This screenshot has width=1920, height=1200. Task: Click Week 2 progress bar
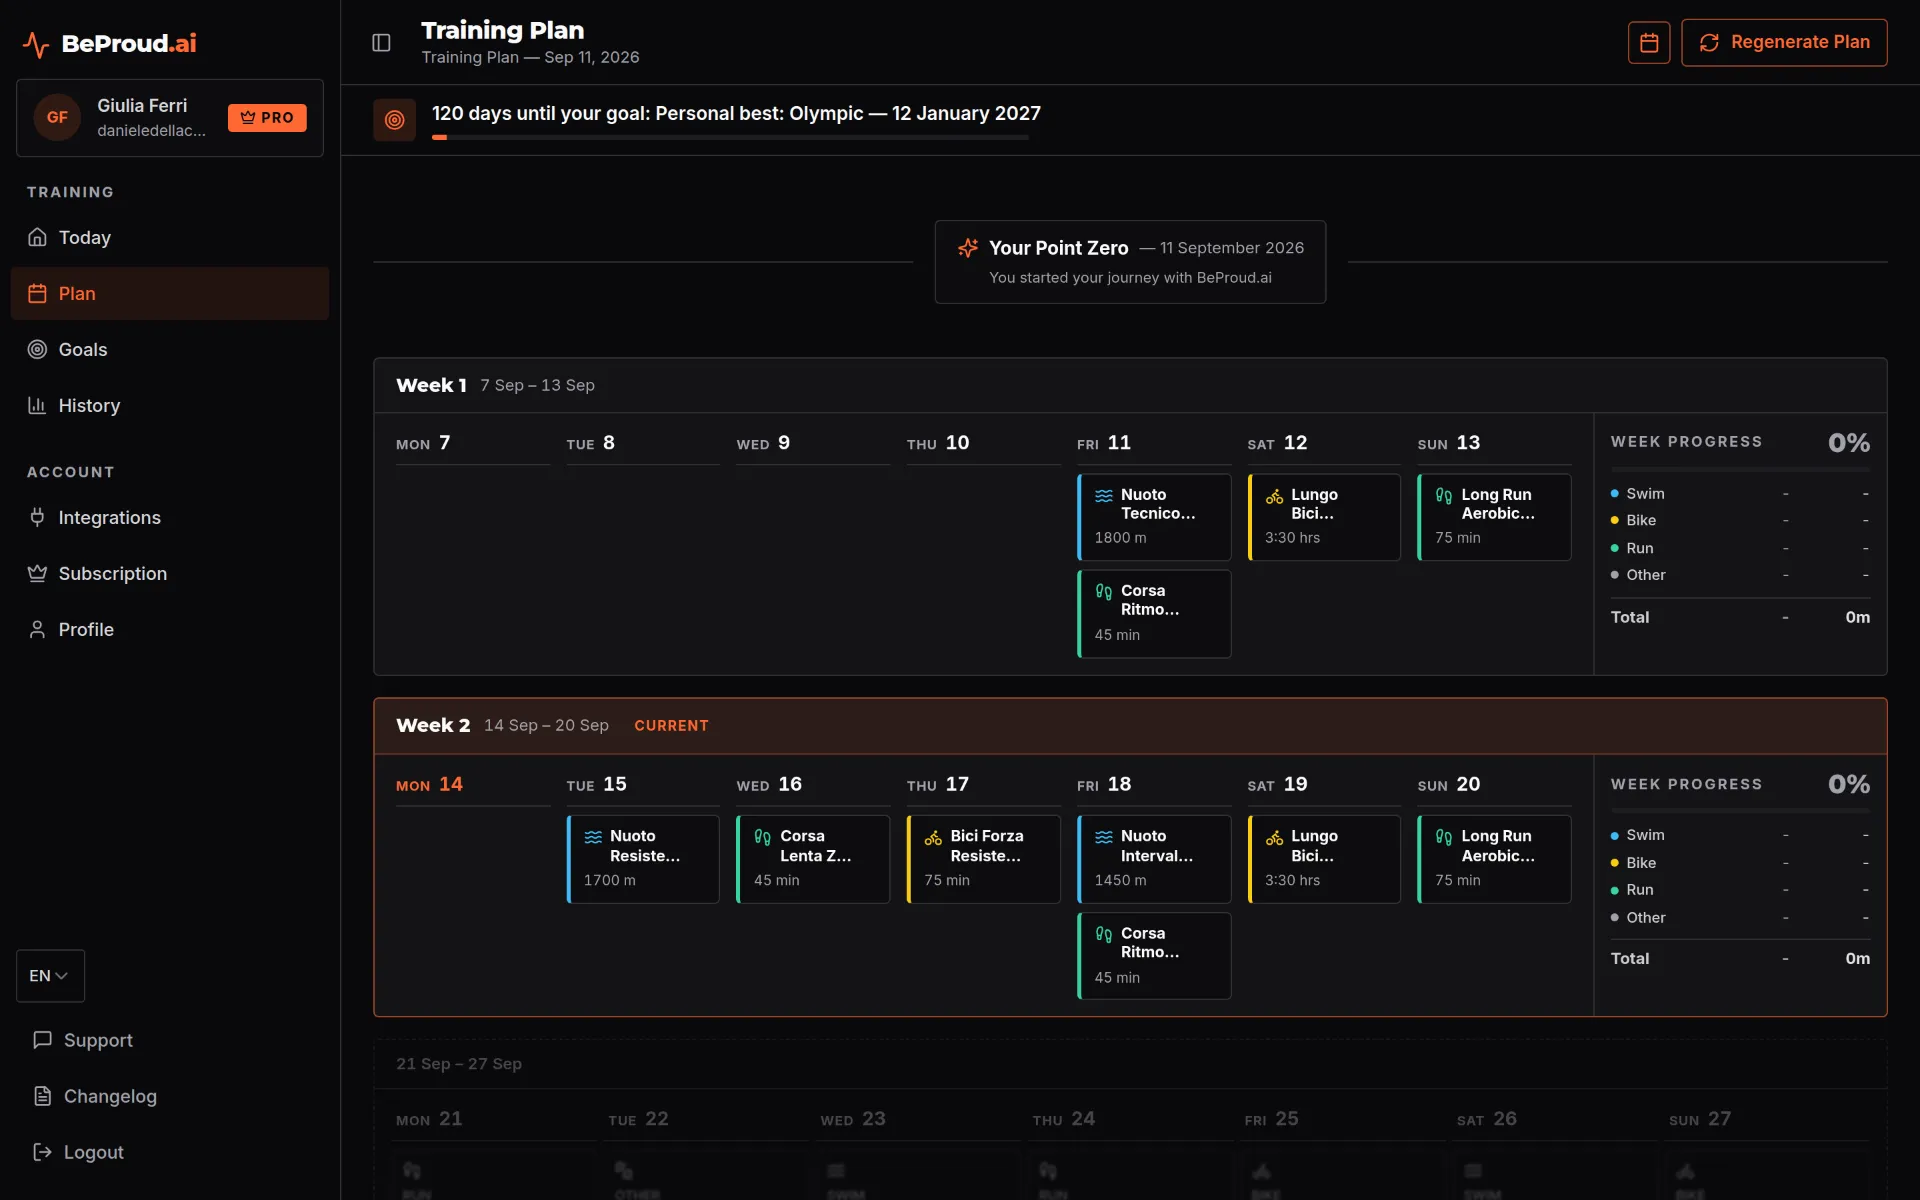tap(1740, 810)
